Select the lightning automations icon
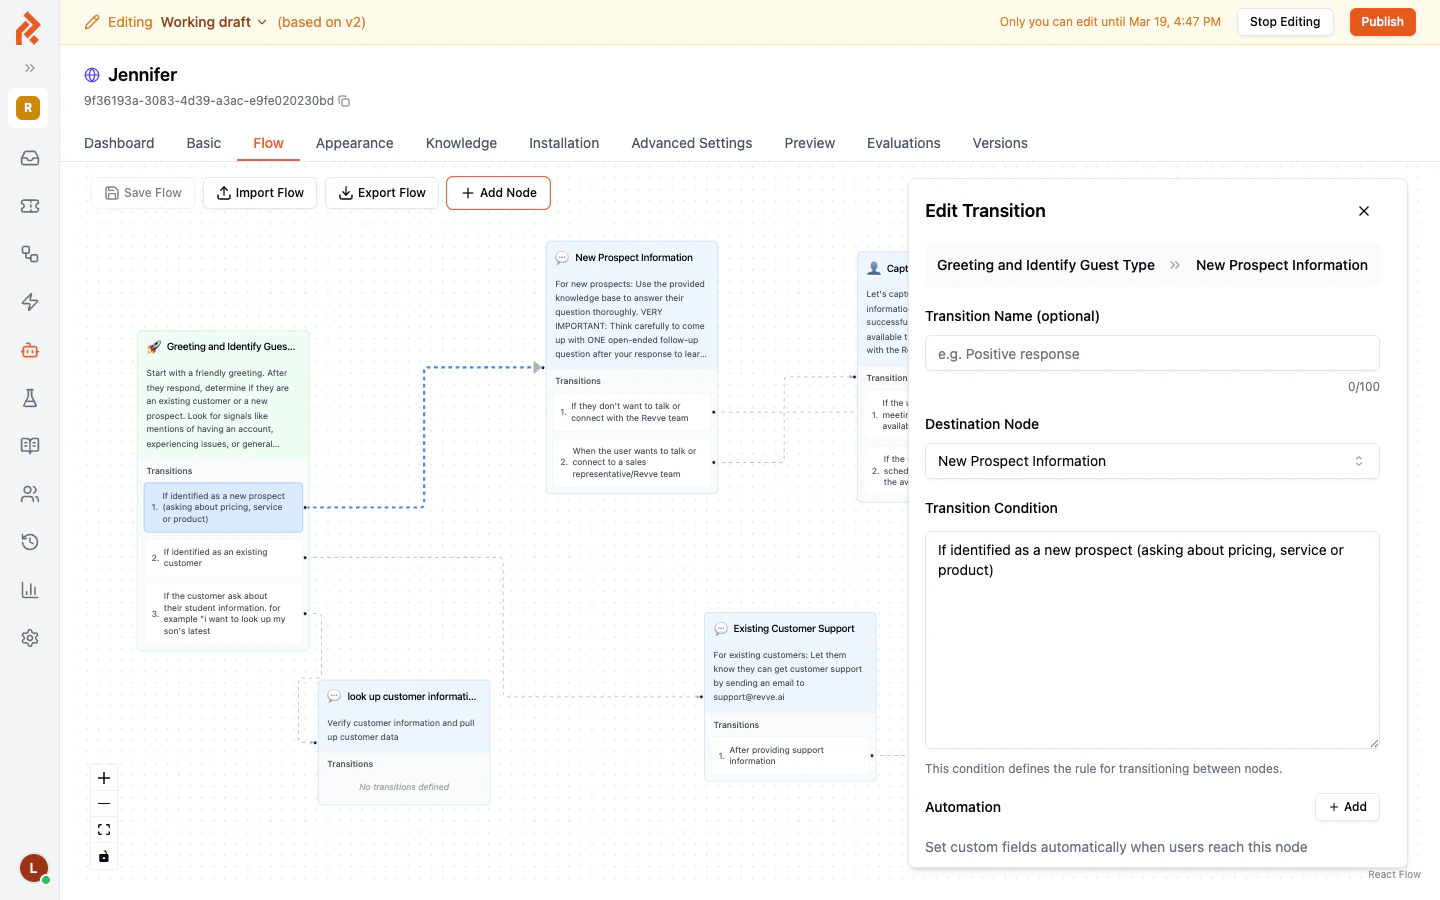The width and height of the screenshot is (1440, 900). tap(29, 302)
